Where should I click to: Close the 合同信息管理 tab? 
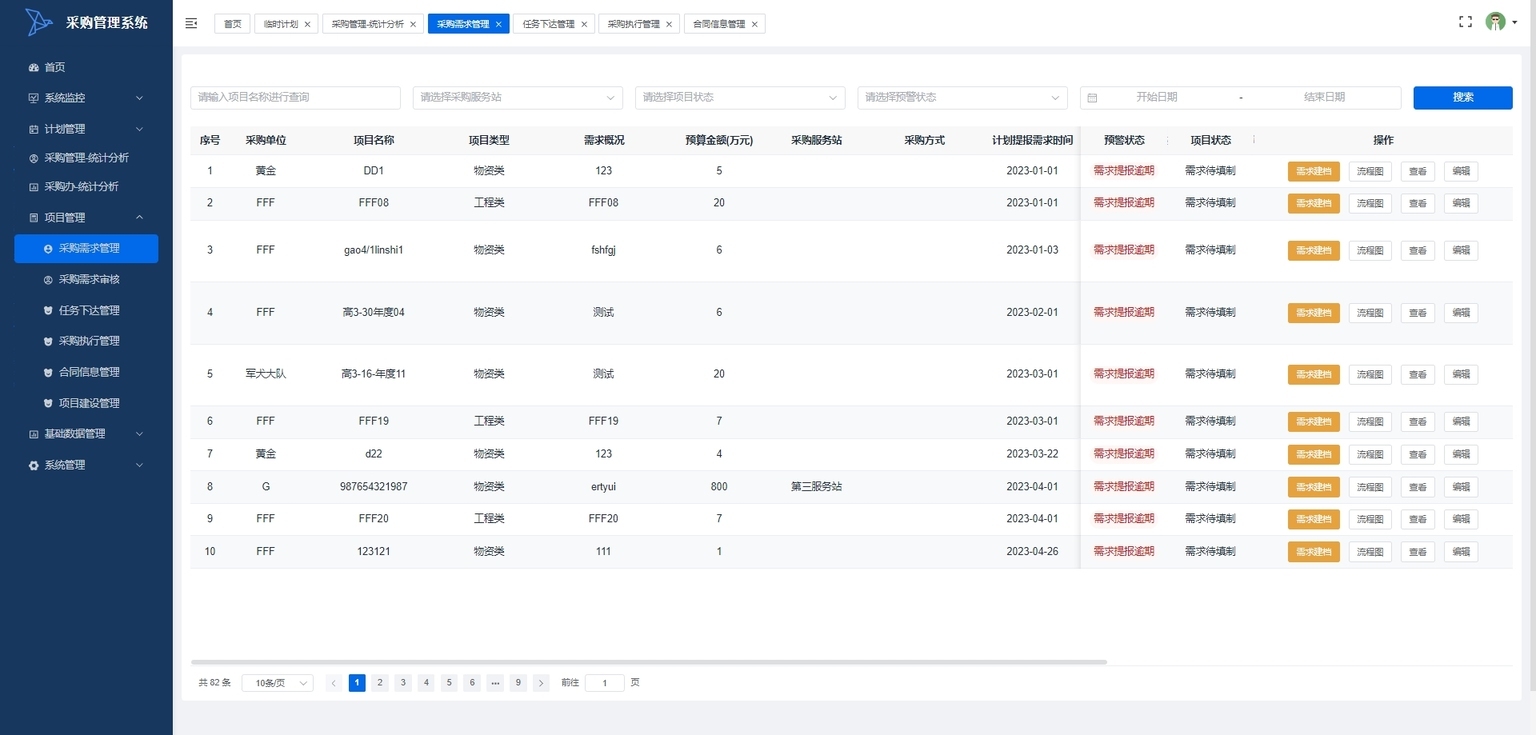coord(754,24)
